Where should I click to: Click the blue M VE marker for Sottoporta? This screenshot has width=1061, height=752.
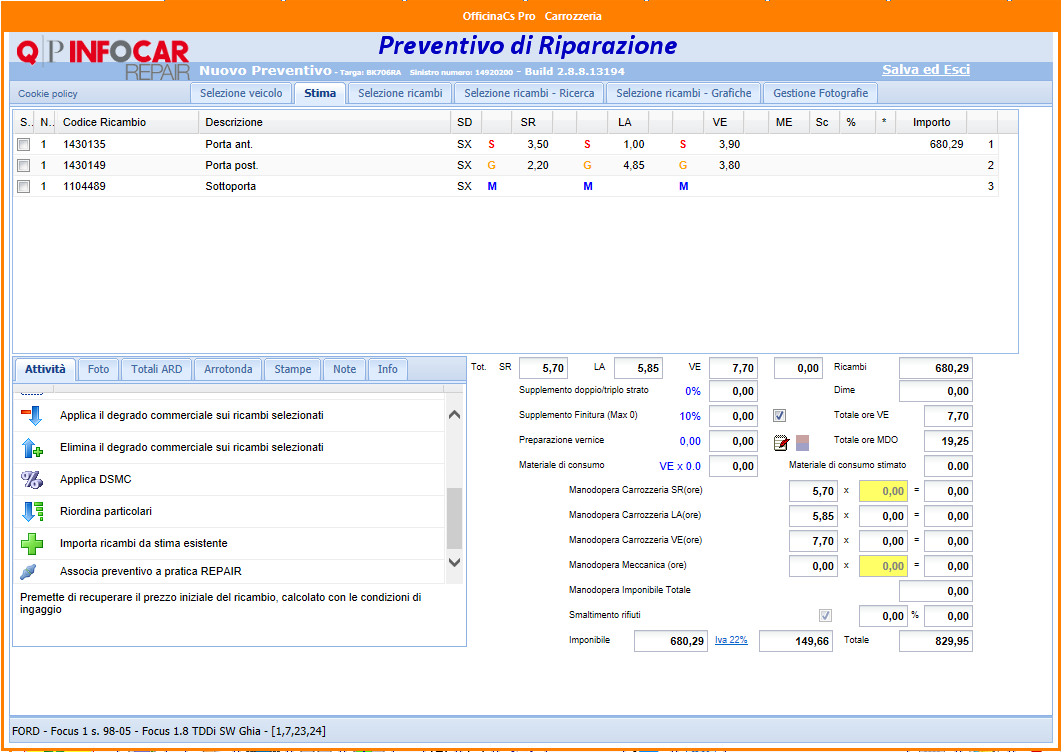(683, 186)
